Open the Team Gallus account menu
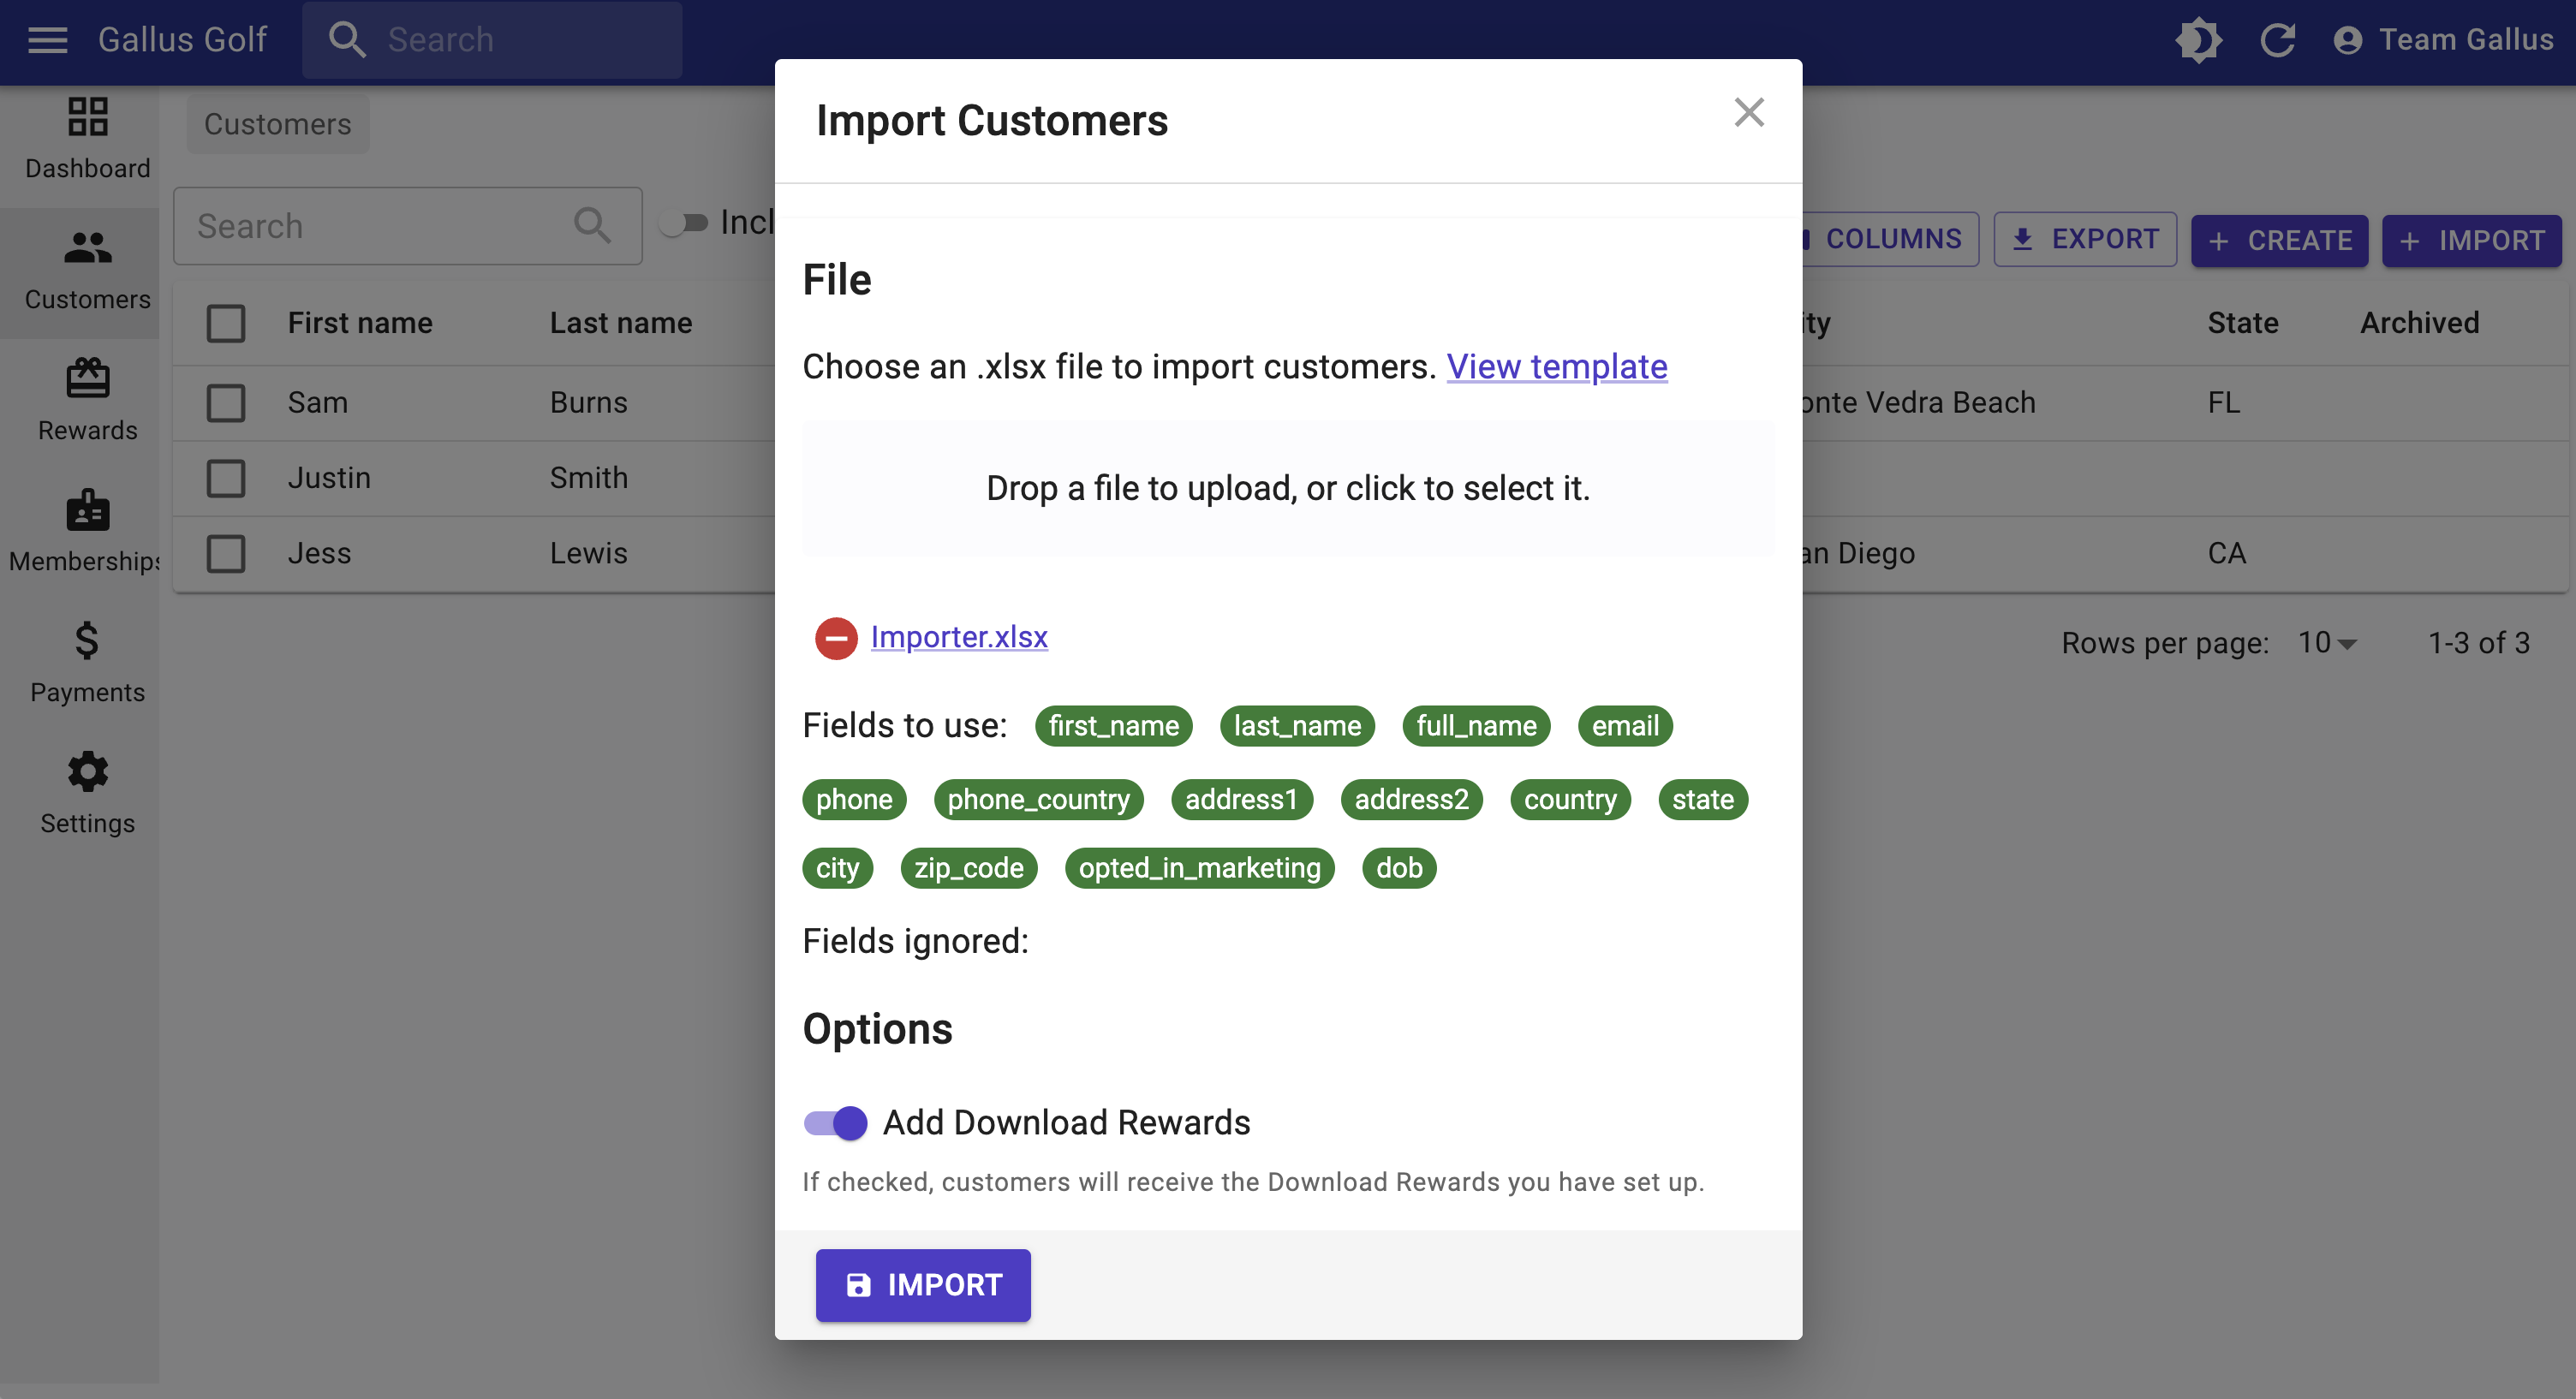 2443,40
